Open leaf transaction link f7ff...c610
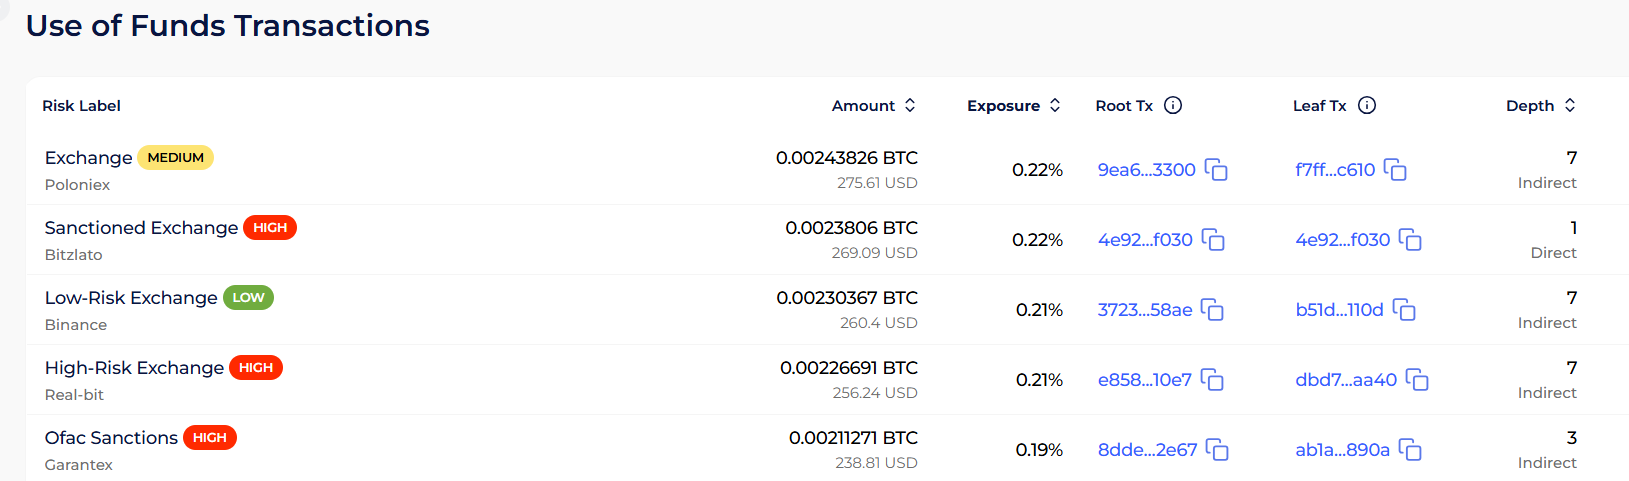1629x481 pixels. point(1335,170)
